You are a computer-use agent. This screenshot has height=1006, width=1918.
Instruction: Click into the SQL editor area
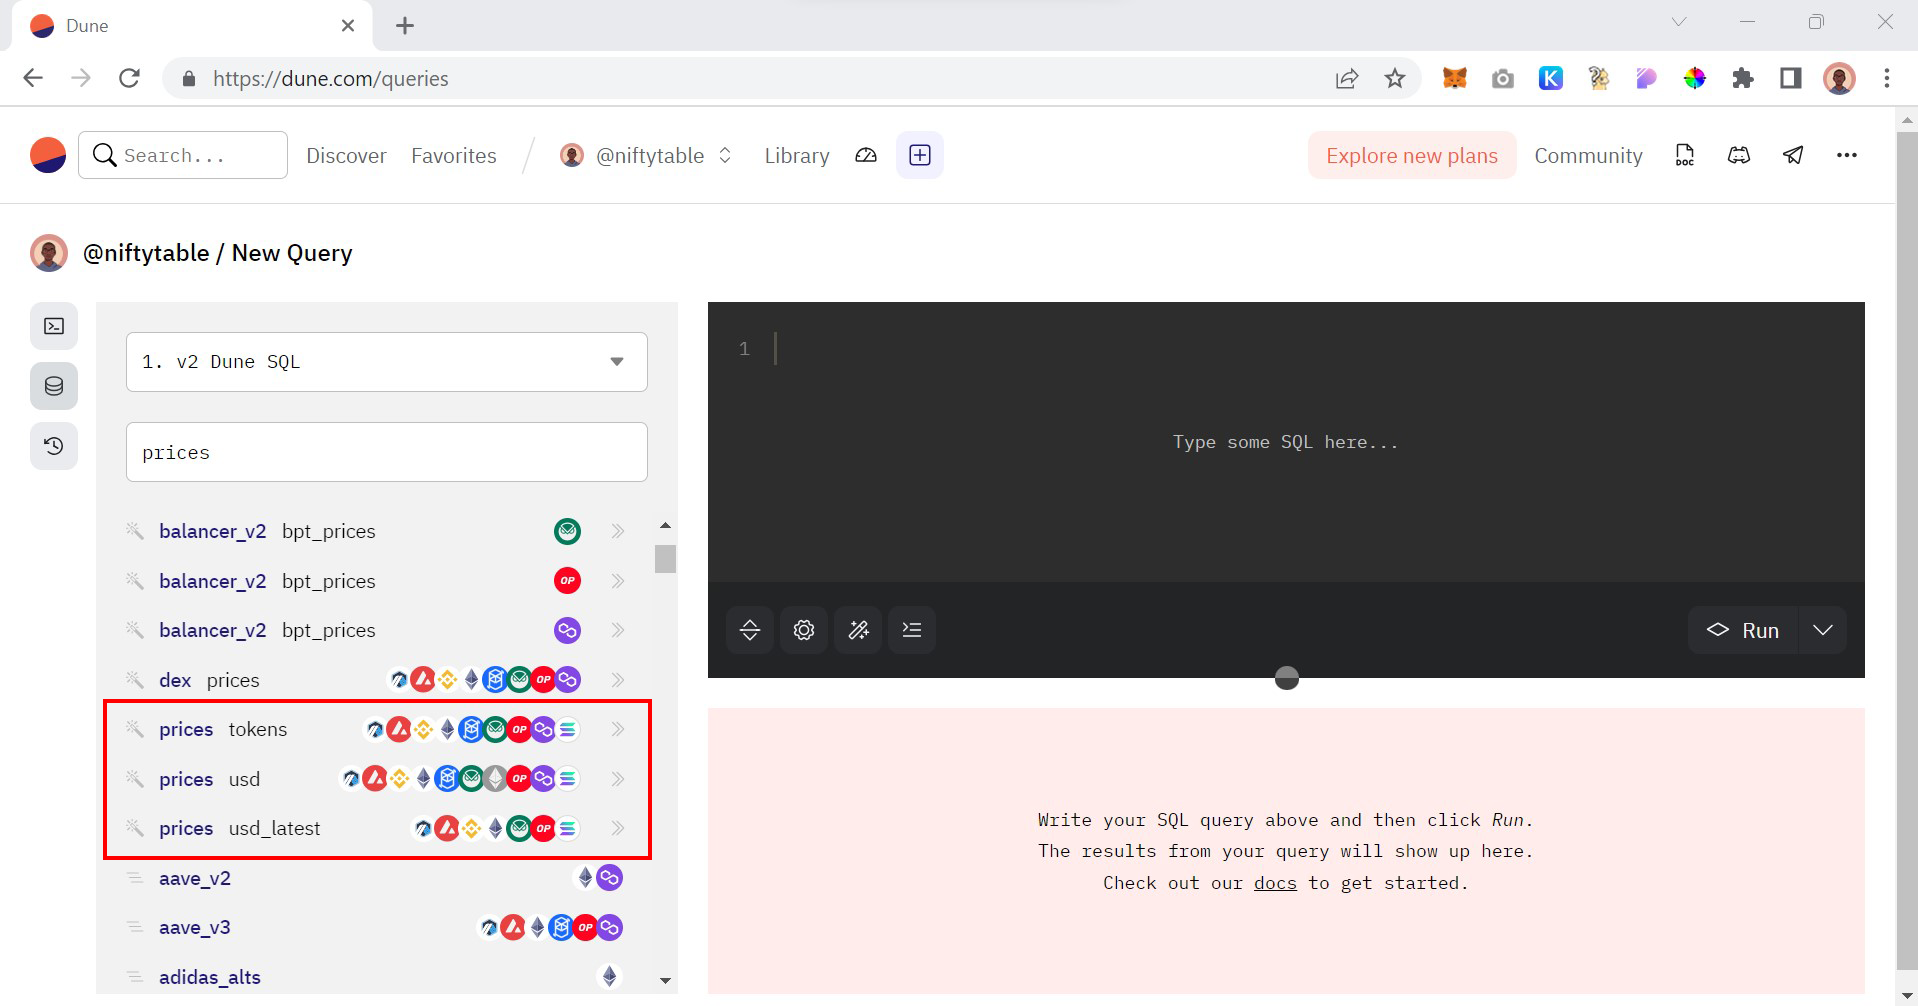pos(1286,442)
